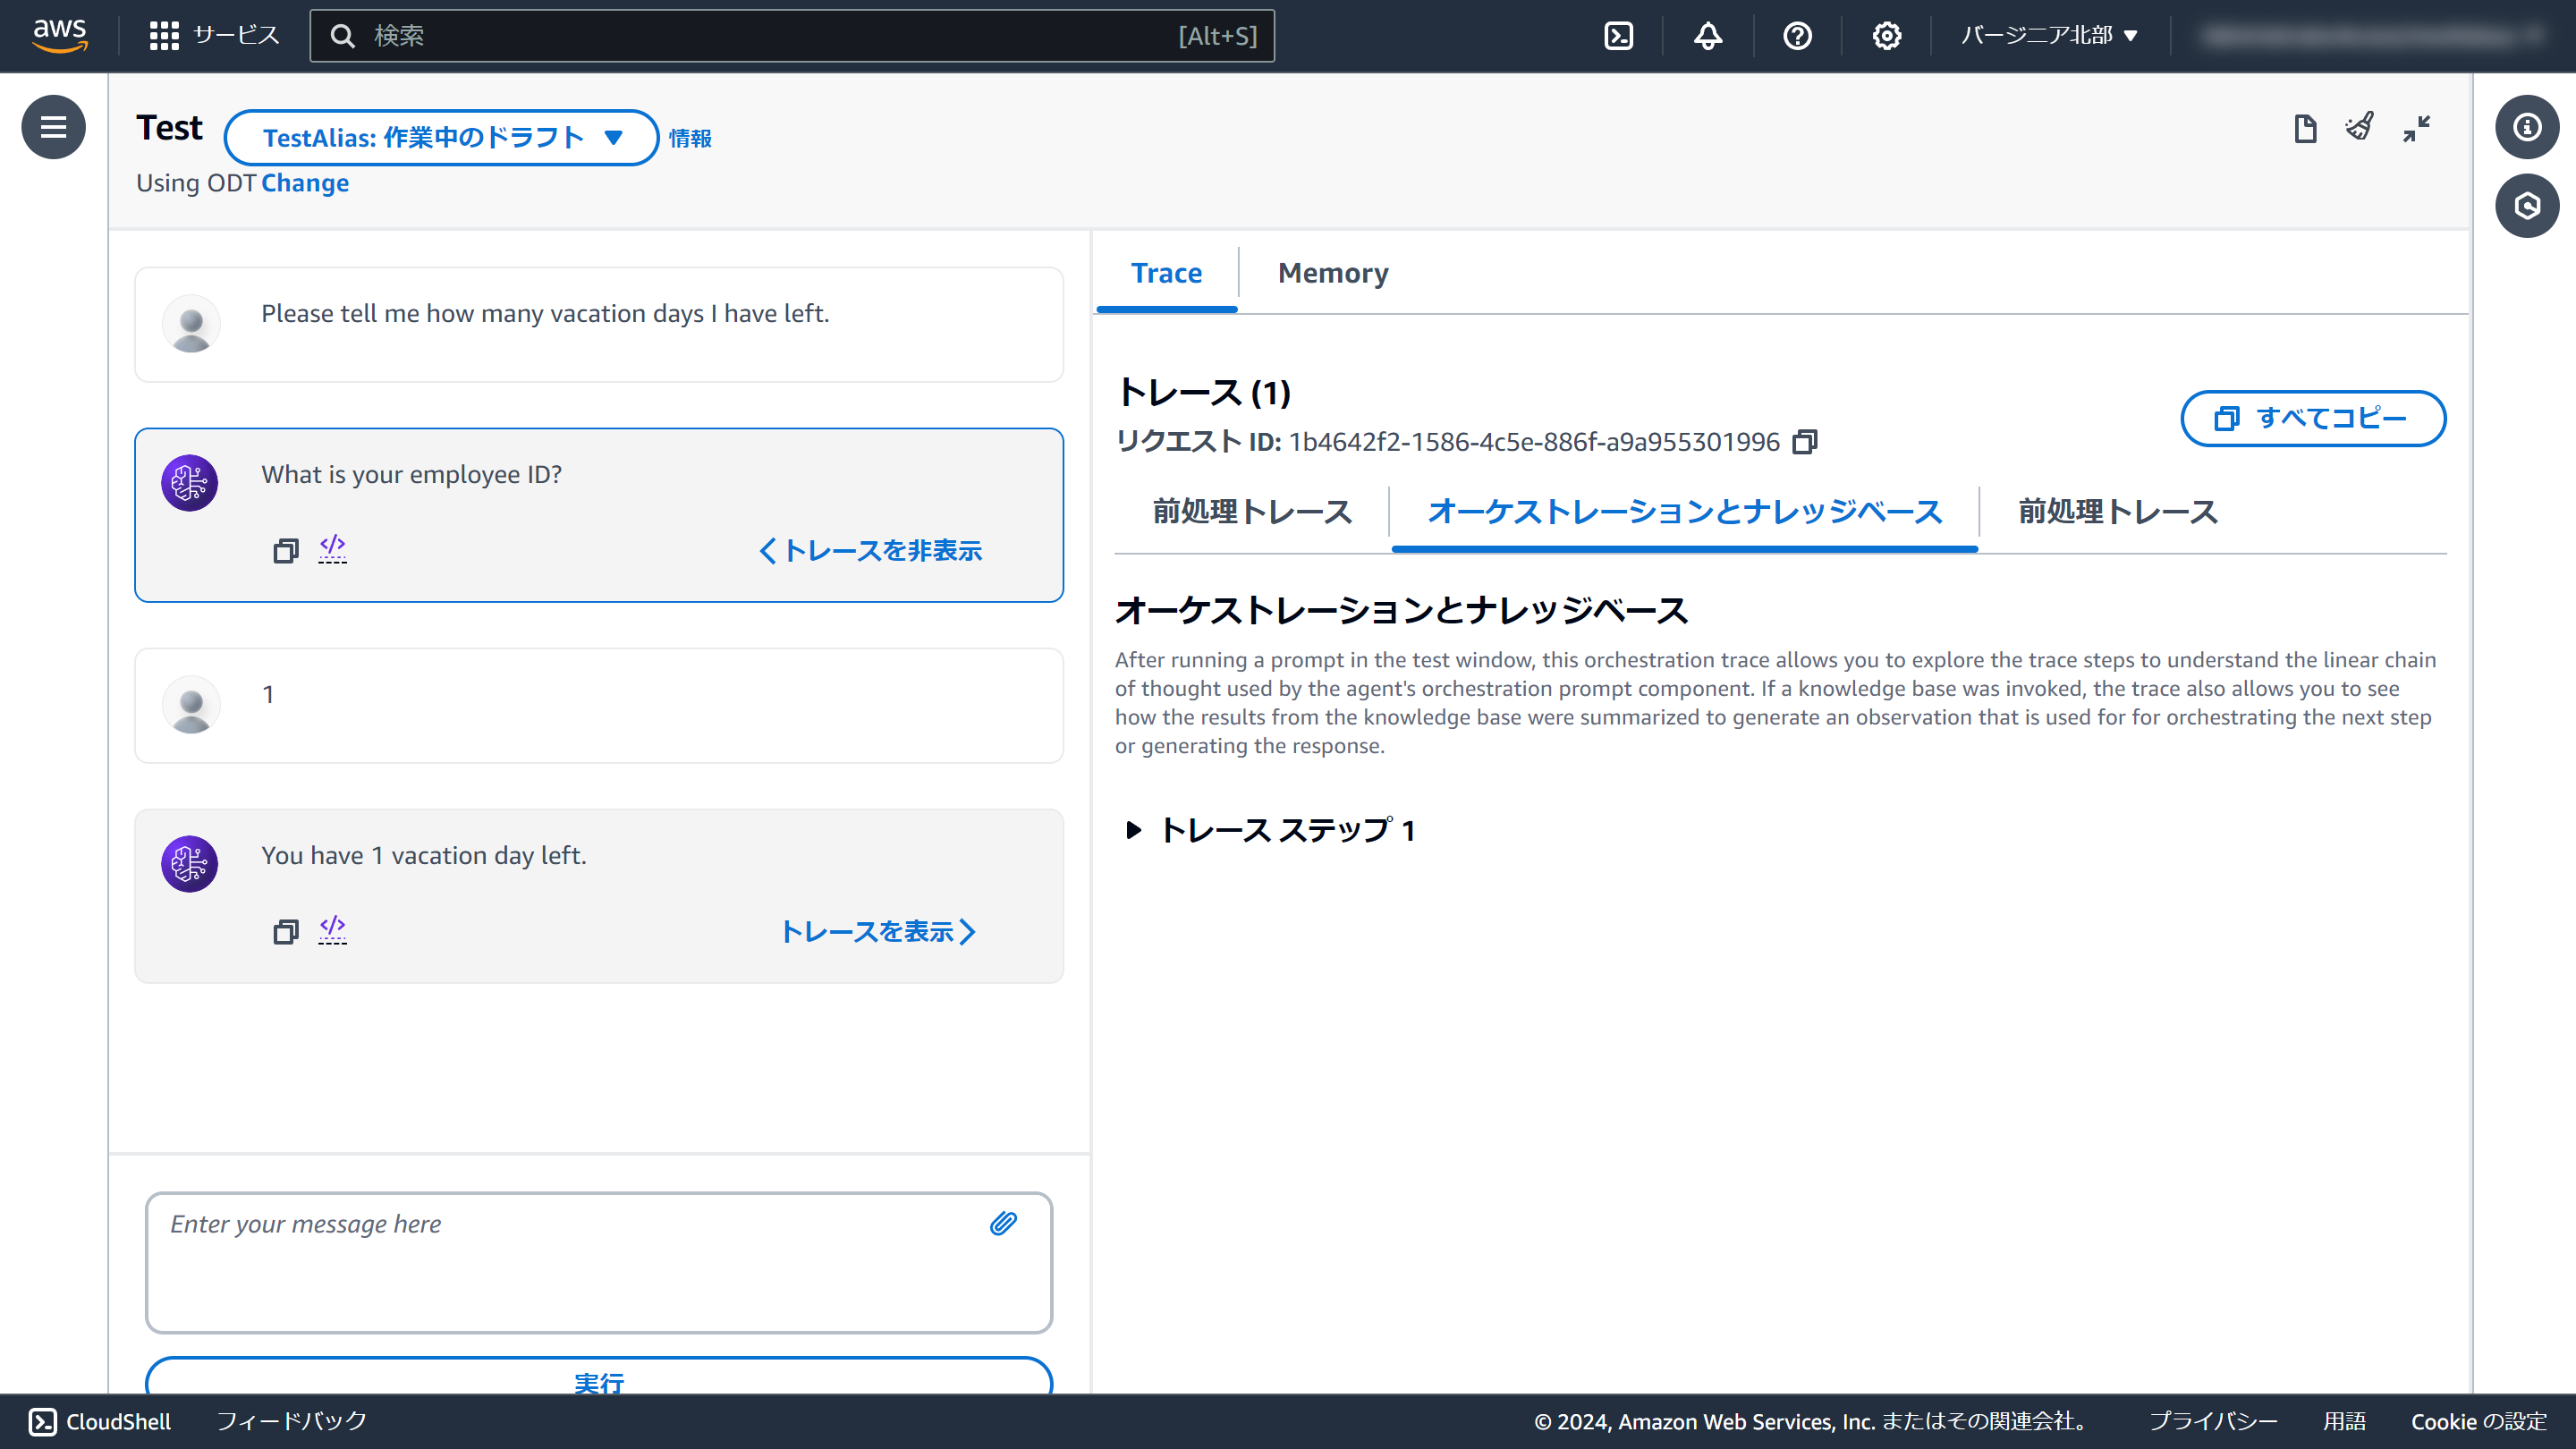Open the TestAlias draft dropdown
The width and height of the screenshot is (2576, 1449).
tap(441, 138)
